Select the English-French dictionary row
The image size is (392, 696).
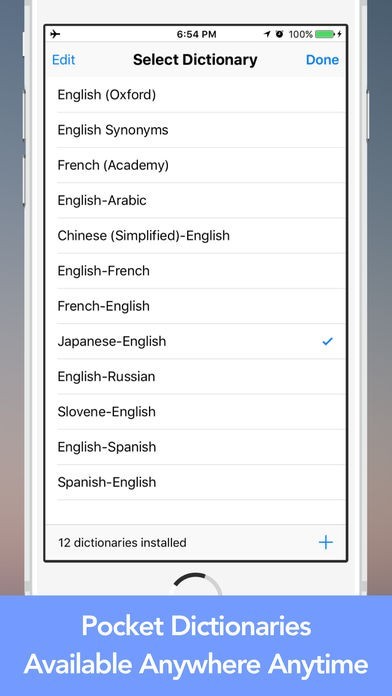click(195, 271)
